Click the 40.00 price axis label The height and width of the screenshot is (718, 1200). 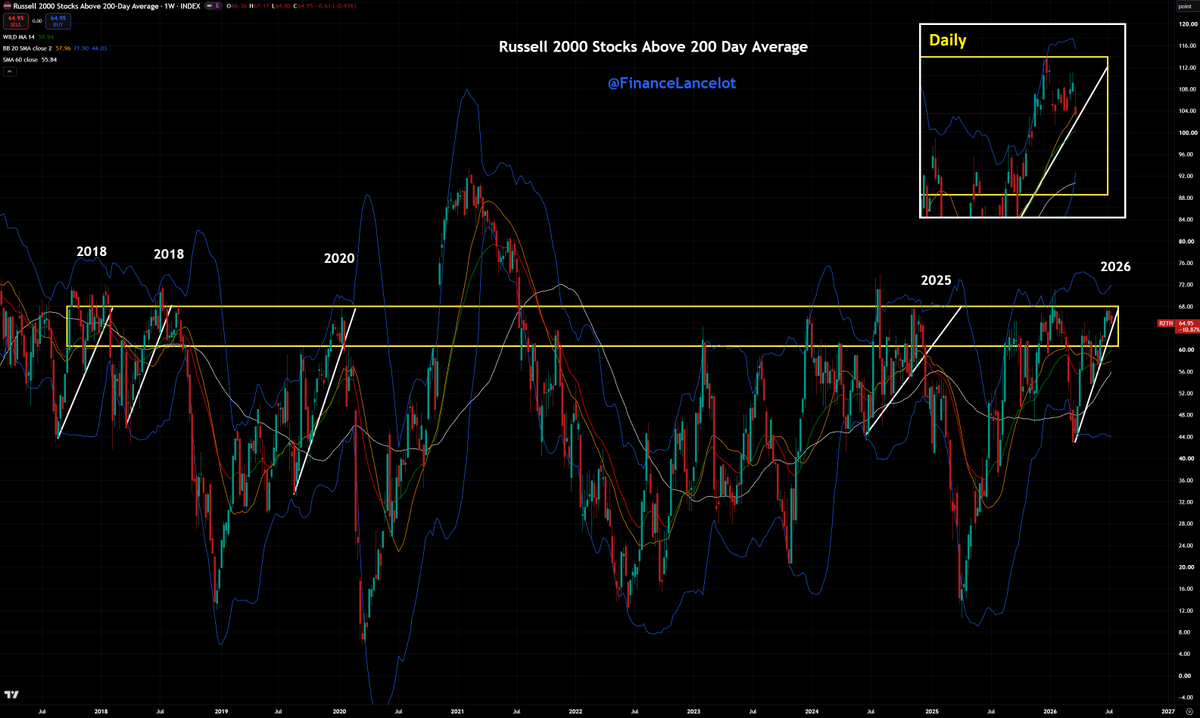[x=1185, y=458]
